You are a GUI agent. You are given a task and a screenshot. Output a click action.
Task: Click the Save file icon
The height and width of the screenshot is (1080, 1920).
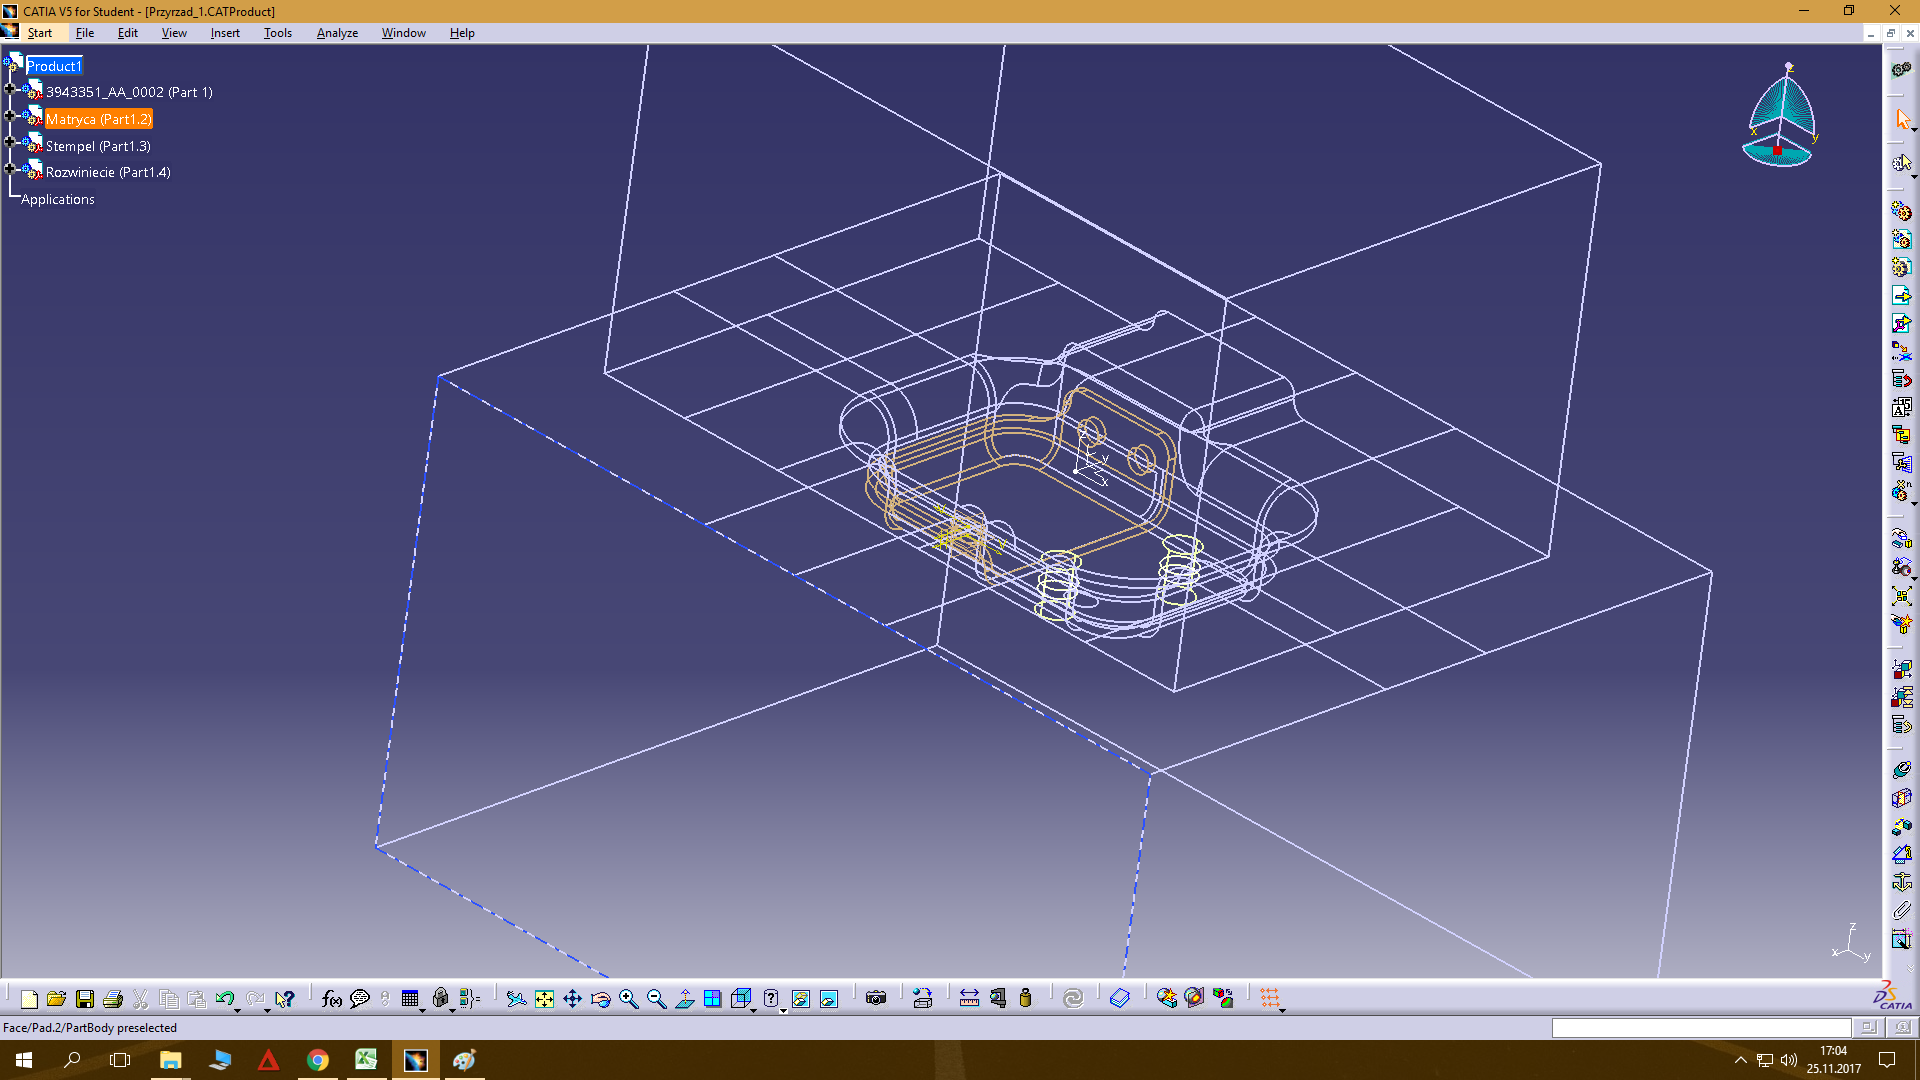pos(85,999)
